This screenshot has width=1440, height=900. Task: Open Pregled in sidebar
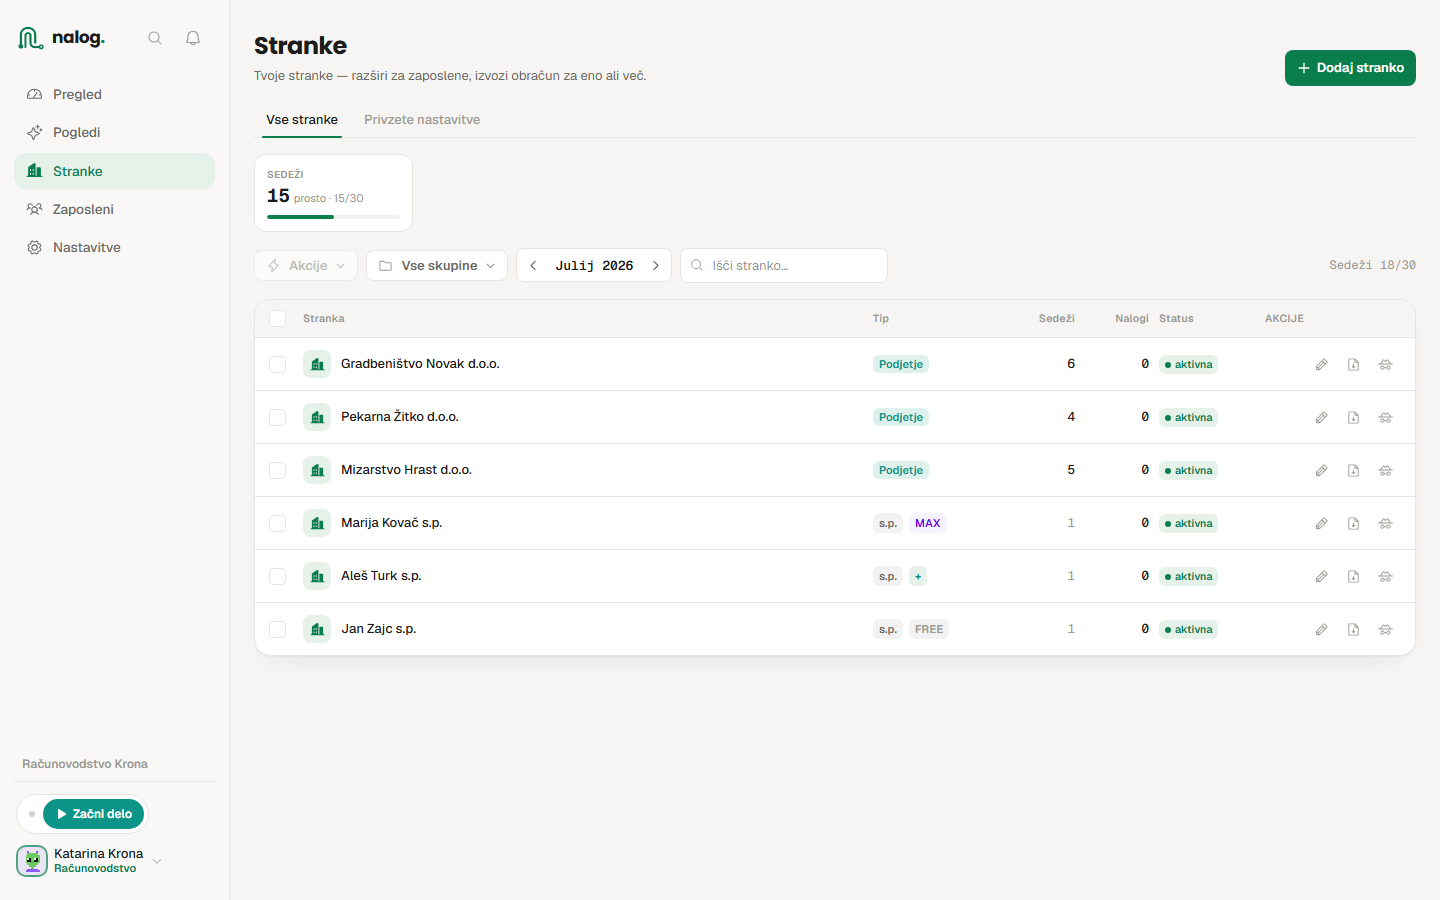click(x=114, y=94)
